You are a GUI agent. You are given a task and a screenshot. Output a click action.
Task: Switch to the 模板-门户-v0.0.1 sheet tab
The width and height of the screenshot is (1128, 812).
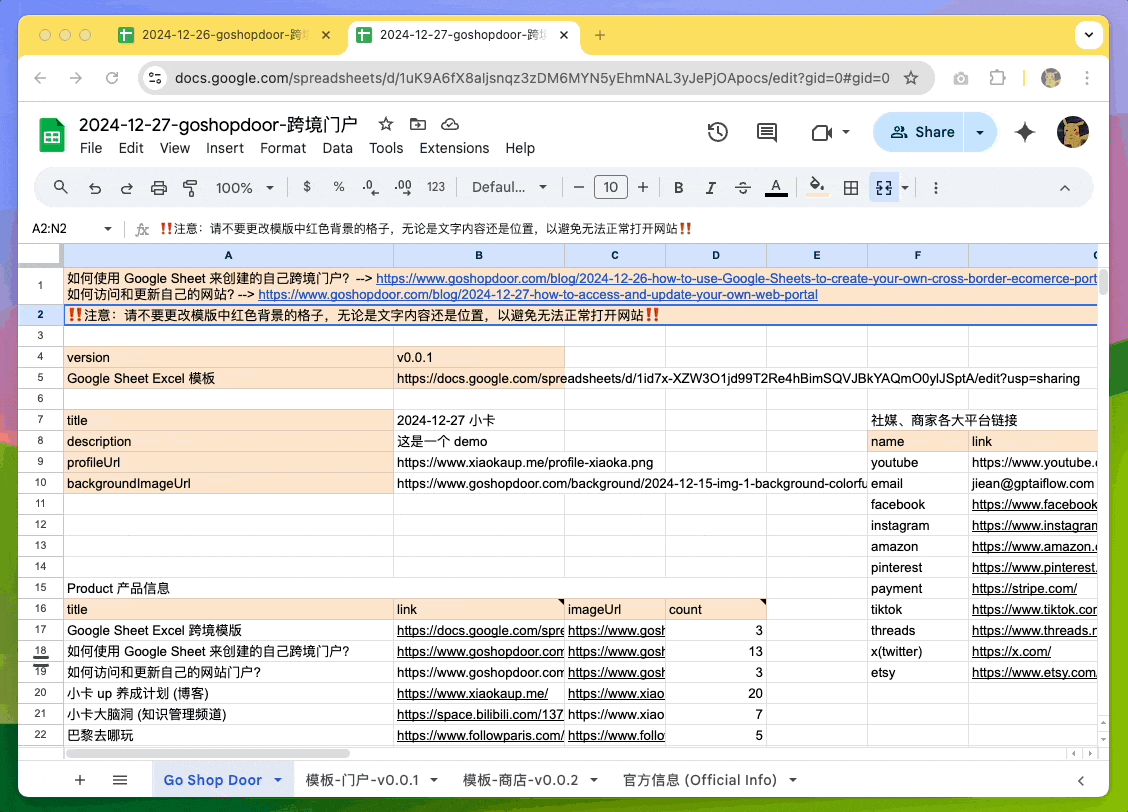(x=363, y=780)
